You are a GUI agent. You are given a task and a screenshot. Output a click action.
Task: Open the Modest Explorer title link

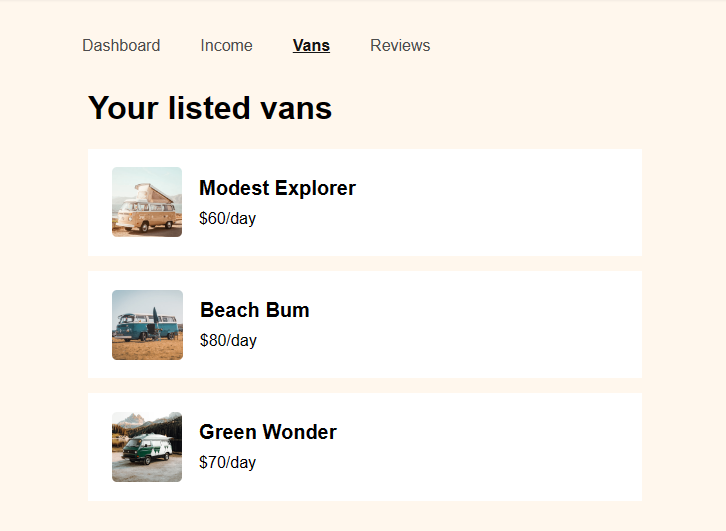click(277, 188)
